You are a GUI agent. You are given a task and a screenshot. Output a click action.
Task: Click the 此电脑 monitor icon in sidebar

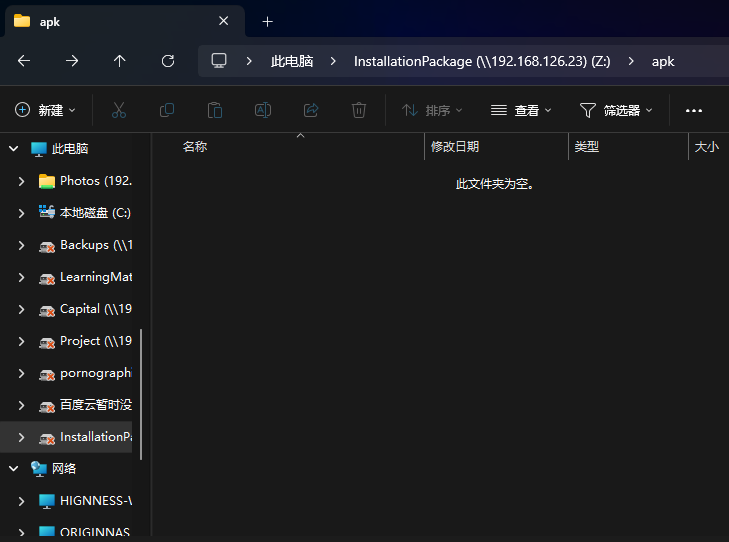39,149
